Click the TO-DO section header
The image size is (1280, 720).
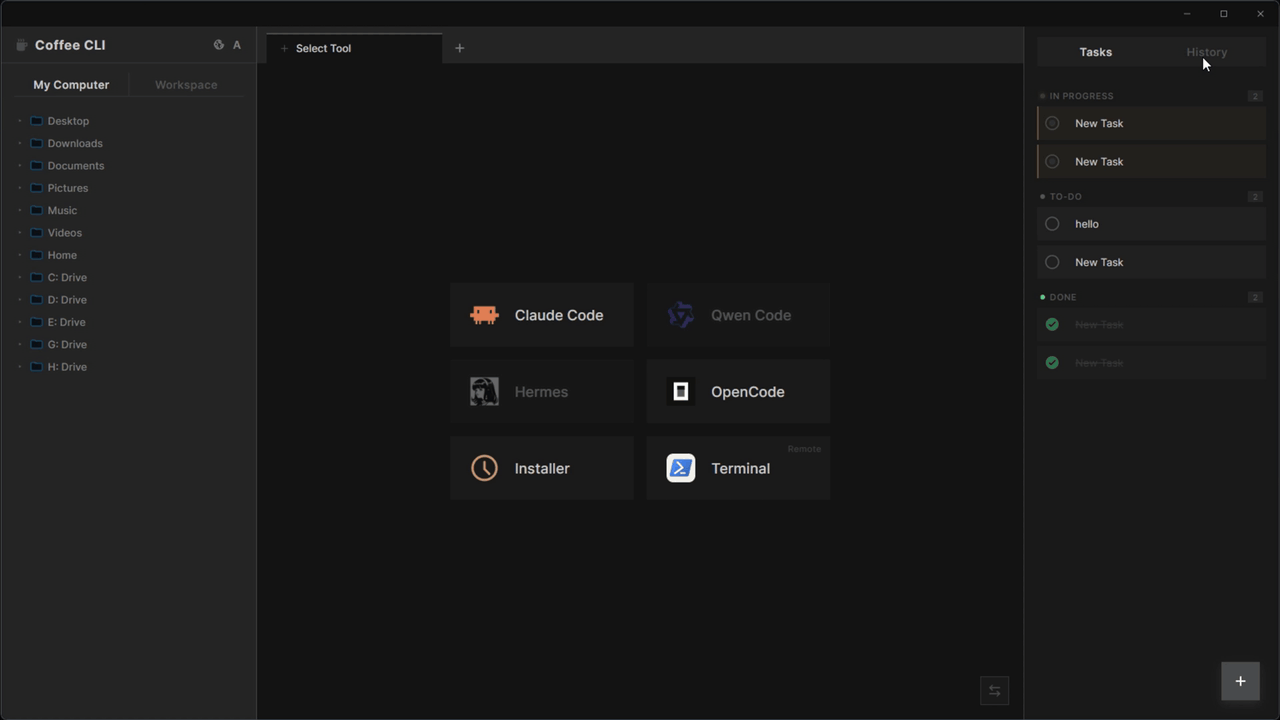(1152, 197)
